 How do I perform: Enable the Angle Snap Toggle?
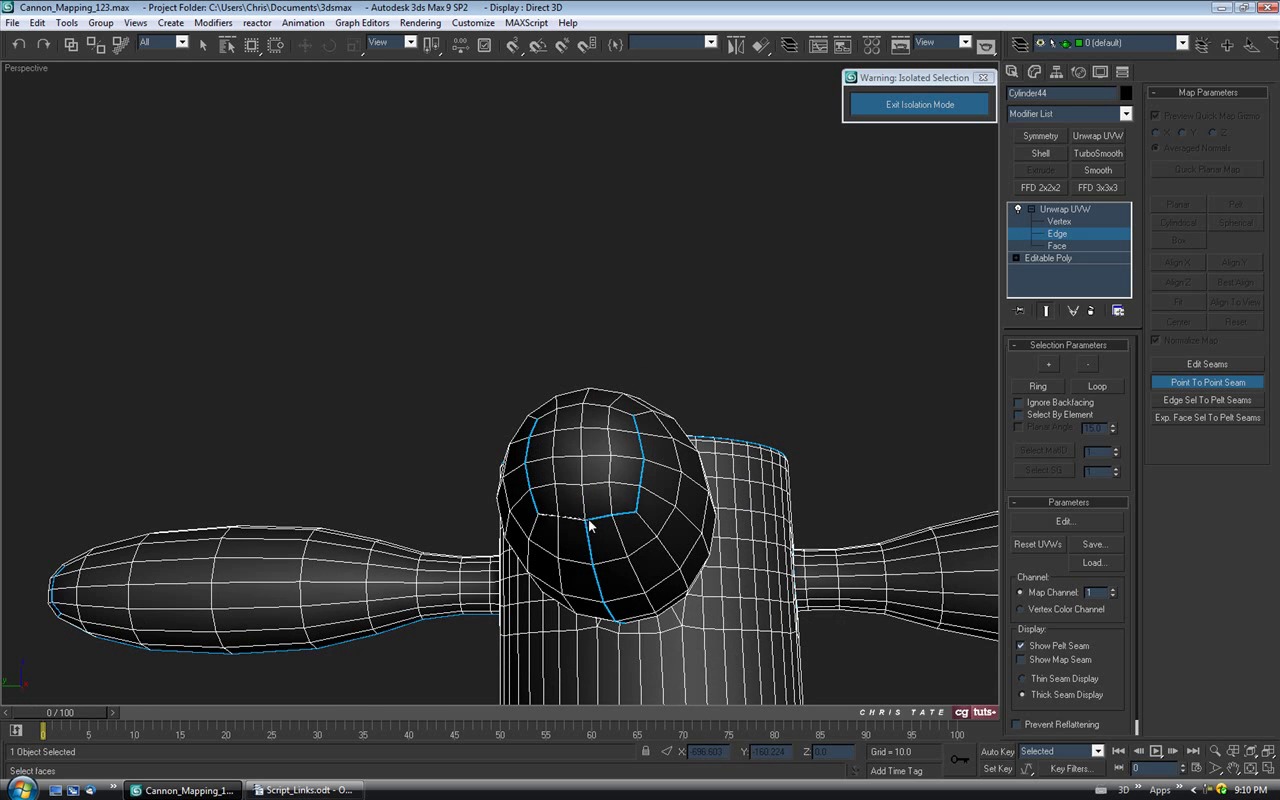[x=538, y=45]
